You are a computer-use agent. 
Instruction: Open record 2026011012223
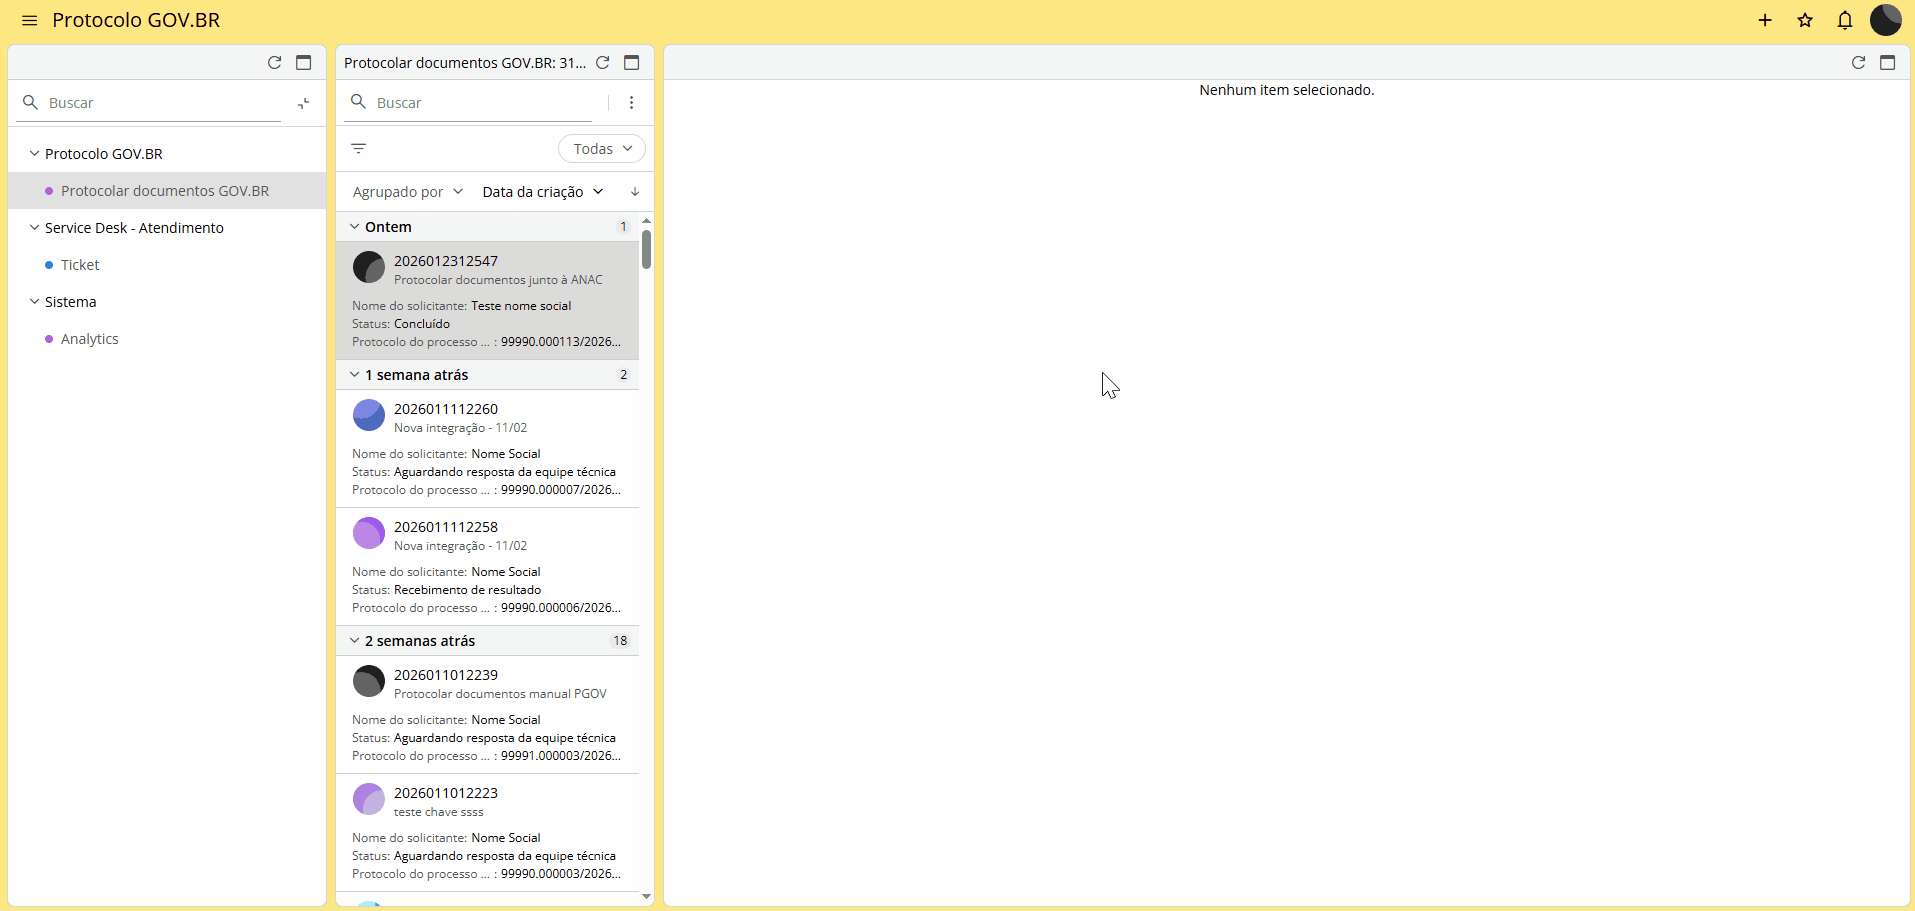coord(487,832)
